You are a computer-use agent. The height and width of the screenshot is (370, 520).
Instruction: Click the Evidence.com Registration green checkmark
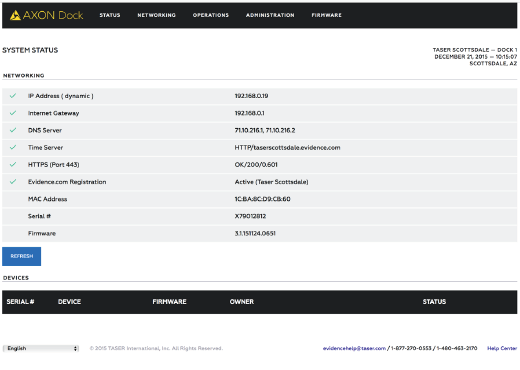(13, 182)
